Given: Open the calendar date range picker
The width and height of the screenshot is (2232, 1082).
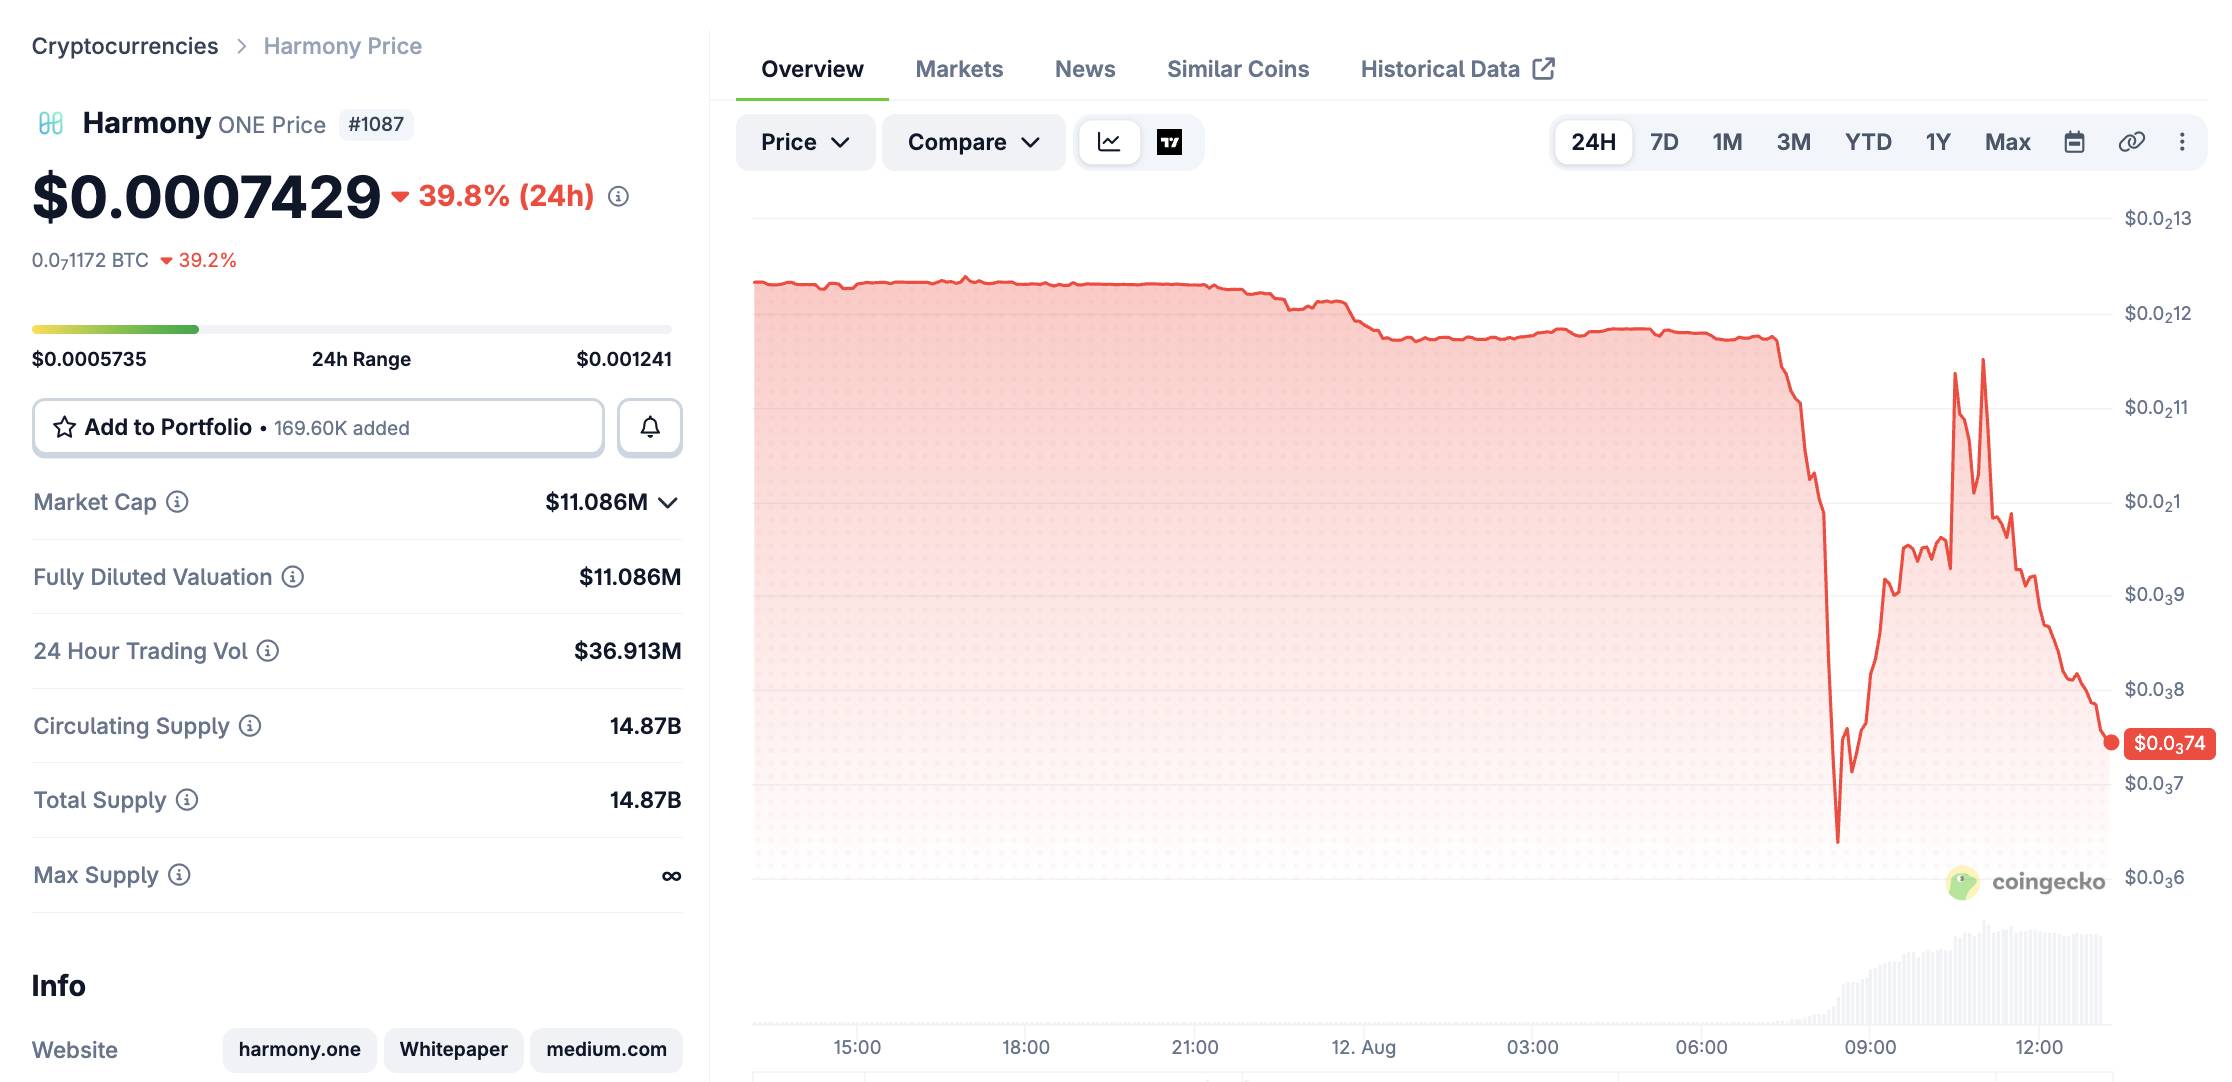Looking at the screenshot, I should [2075, 142].
